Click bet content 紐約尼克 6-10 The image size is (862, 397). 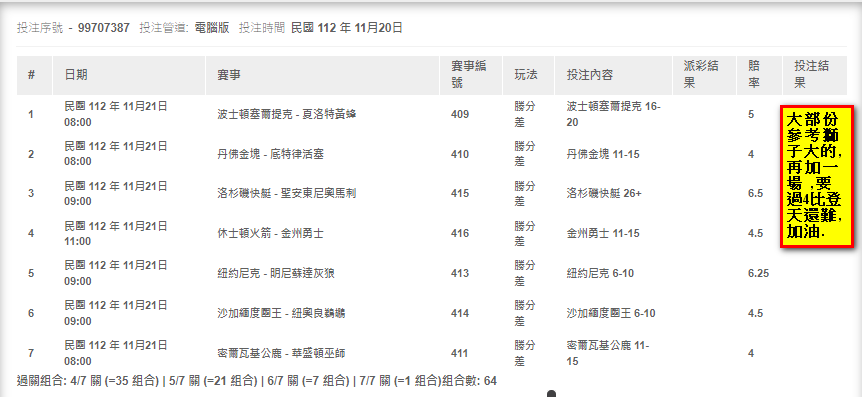click(600, 273)
